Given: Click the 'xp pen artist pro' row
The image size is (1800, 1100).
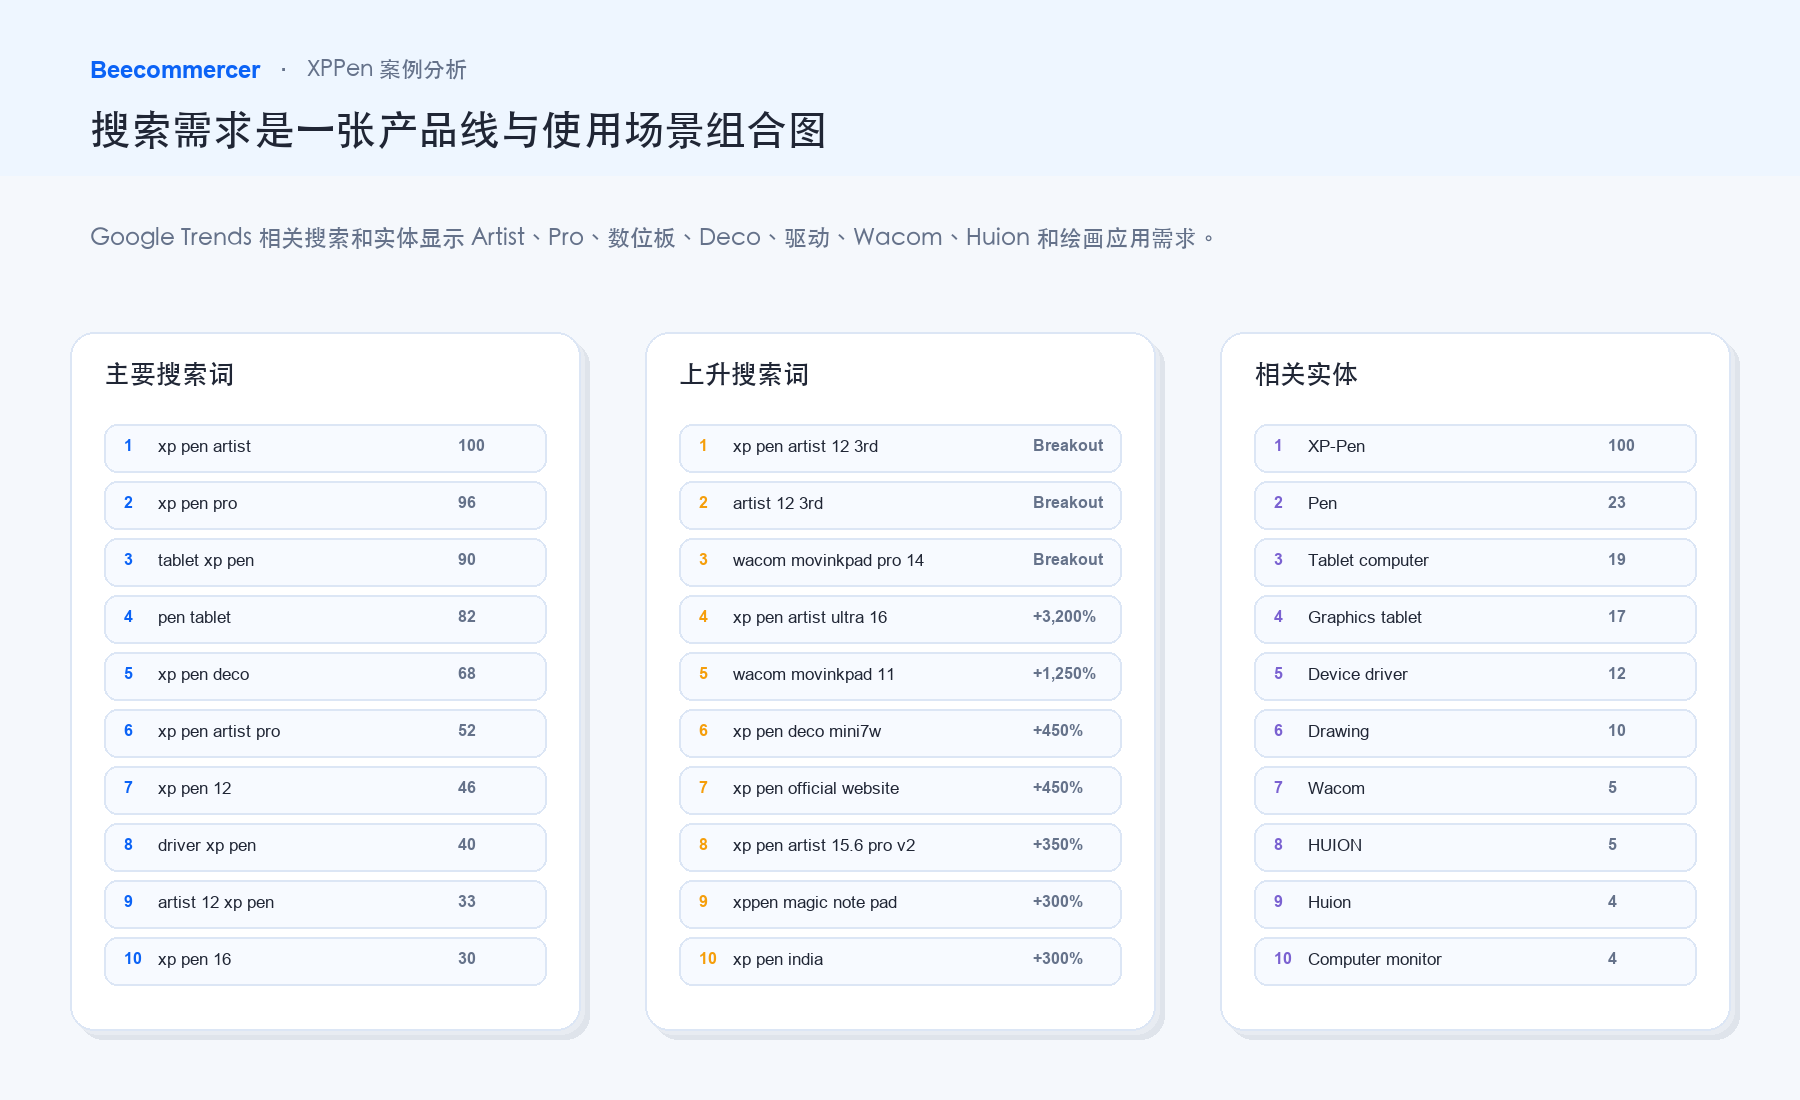Looking at the screenshot, I should coord(325,733).
